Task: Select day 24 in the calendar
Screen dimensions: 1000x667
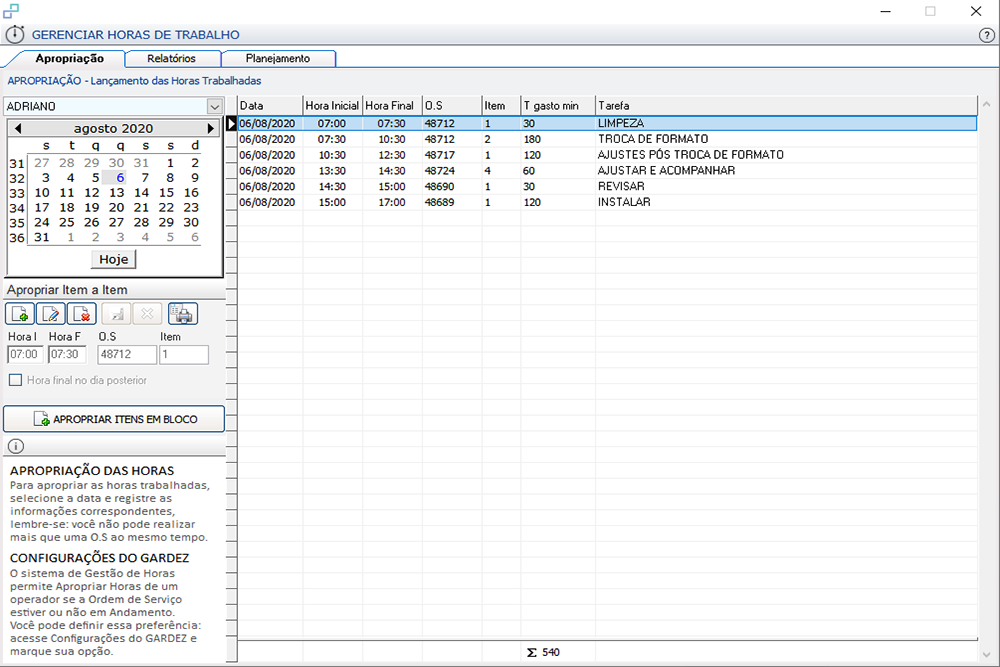Action: click(42, 222)
